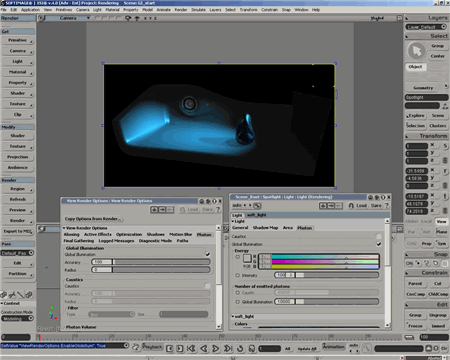450x360 pixels.
Task: Click the Freeze button in Edit panel
Action: pos(415,326)
